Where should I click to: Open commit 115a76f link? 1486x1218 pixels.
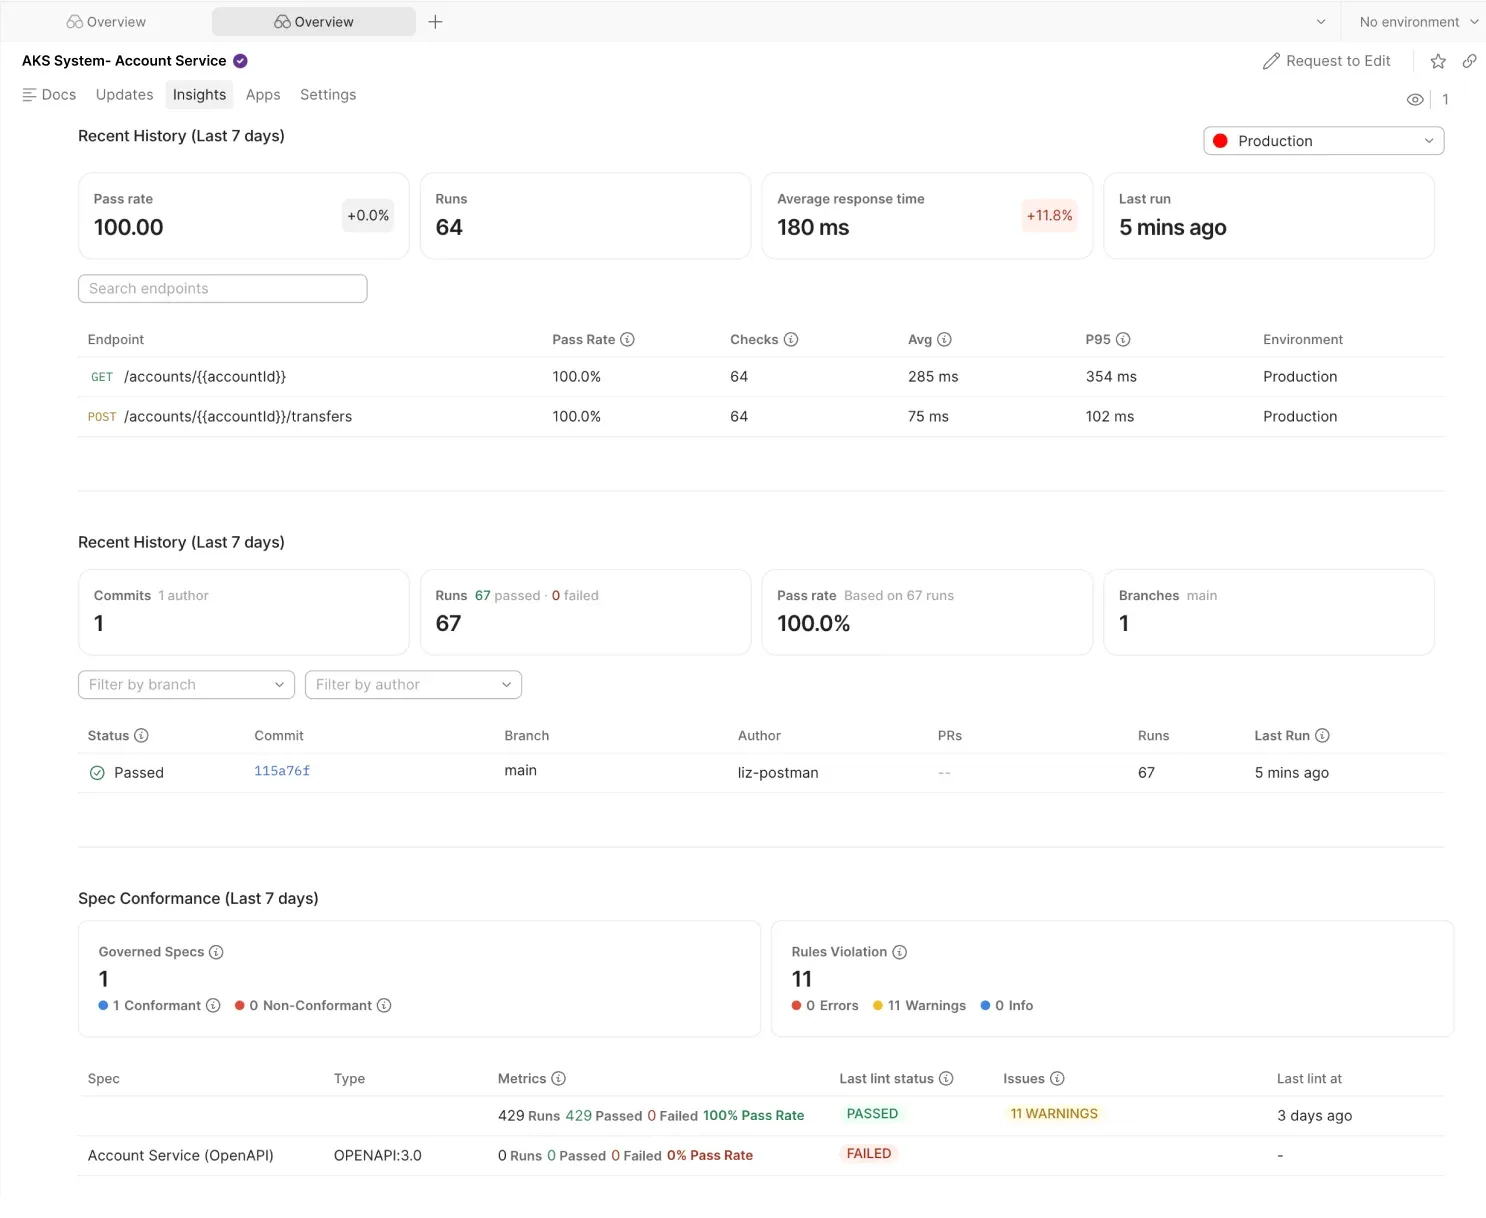[x=282, y=771]
